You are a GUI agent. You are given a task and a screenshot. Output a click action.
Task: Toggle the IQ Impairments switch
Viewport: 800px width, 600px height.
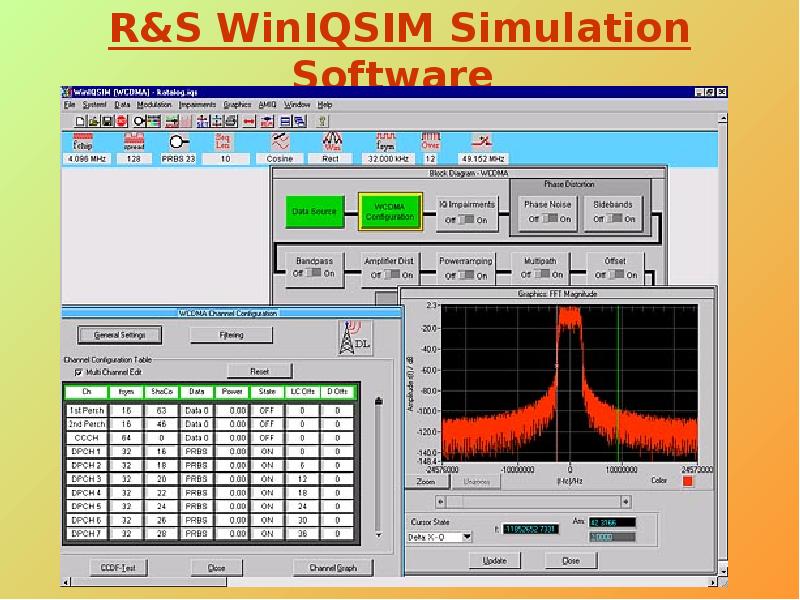[466, 220]
